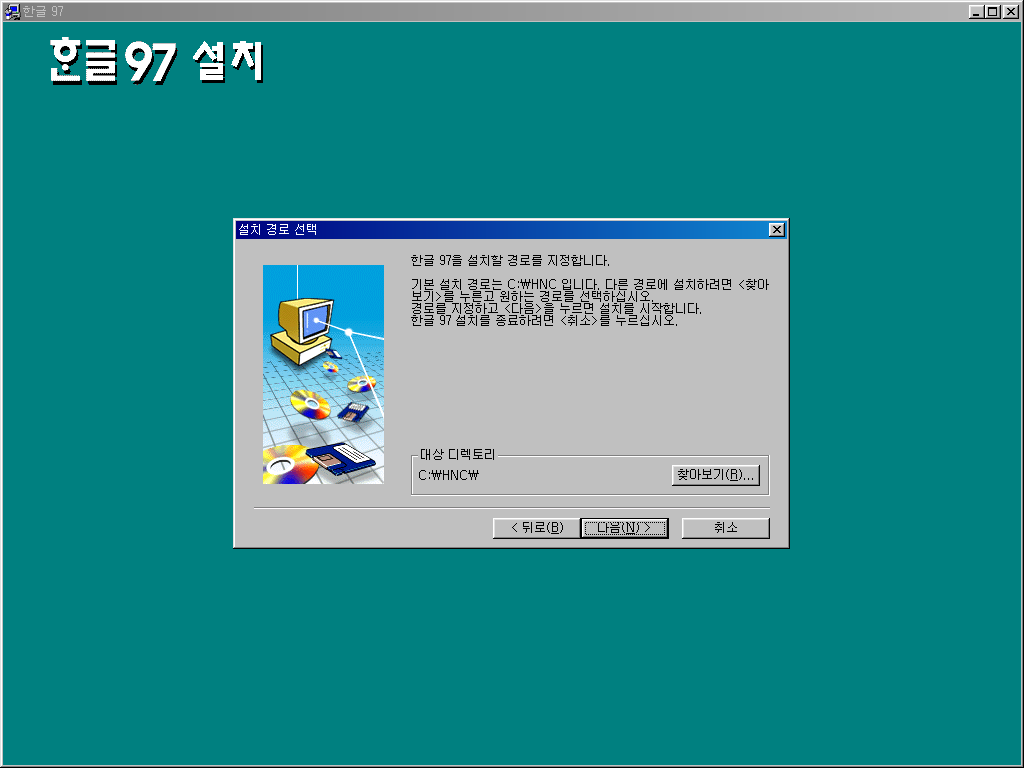Close the main 한글 97 setup window
The height and width of the screenshot is (768, 1024).
(1012, 11)
